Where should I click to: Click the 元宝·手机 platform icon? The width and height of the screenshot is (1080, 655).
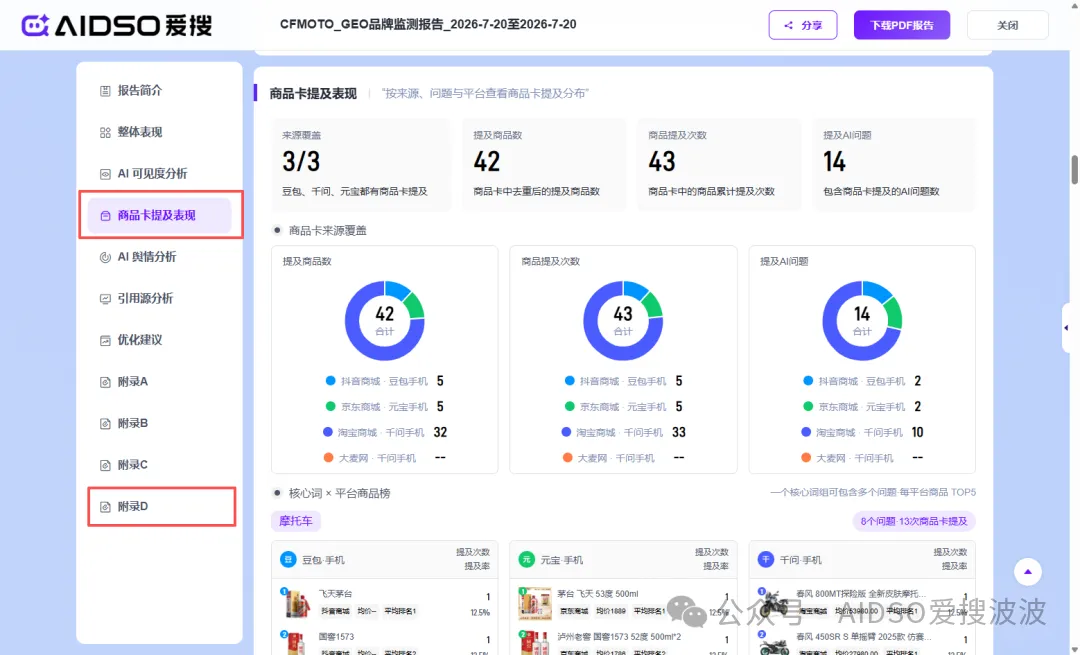coord(526,559)
